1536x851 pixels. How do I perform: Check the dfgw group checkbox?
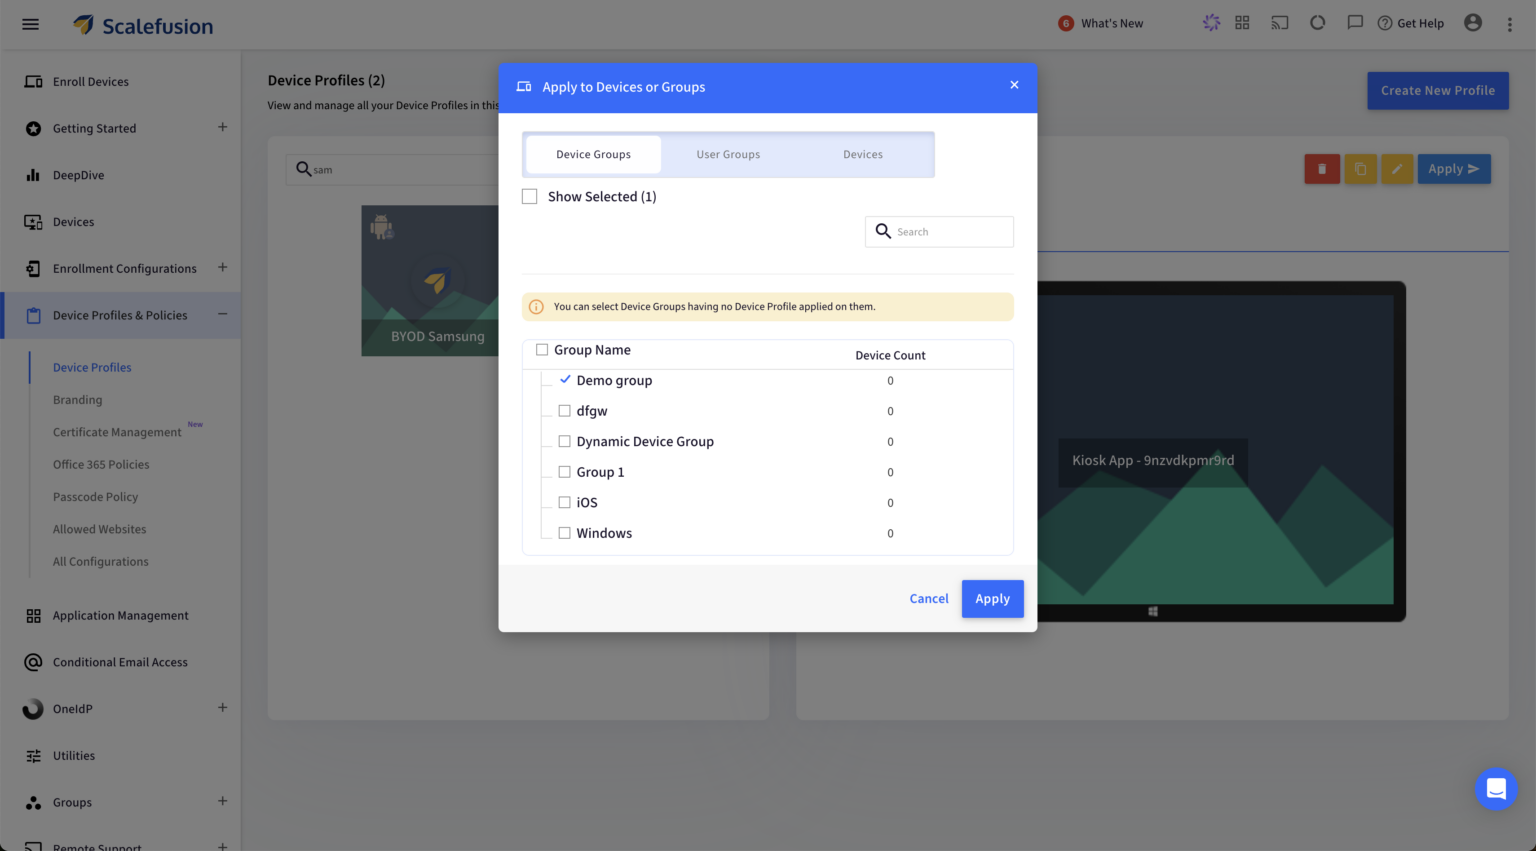pyautogui.click(x=564, y=410)
